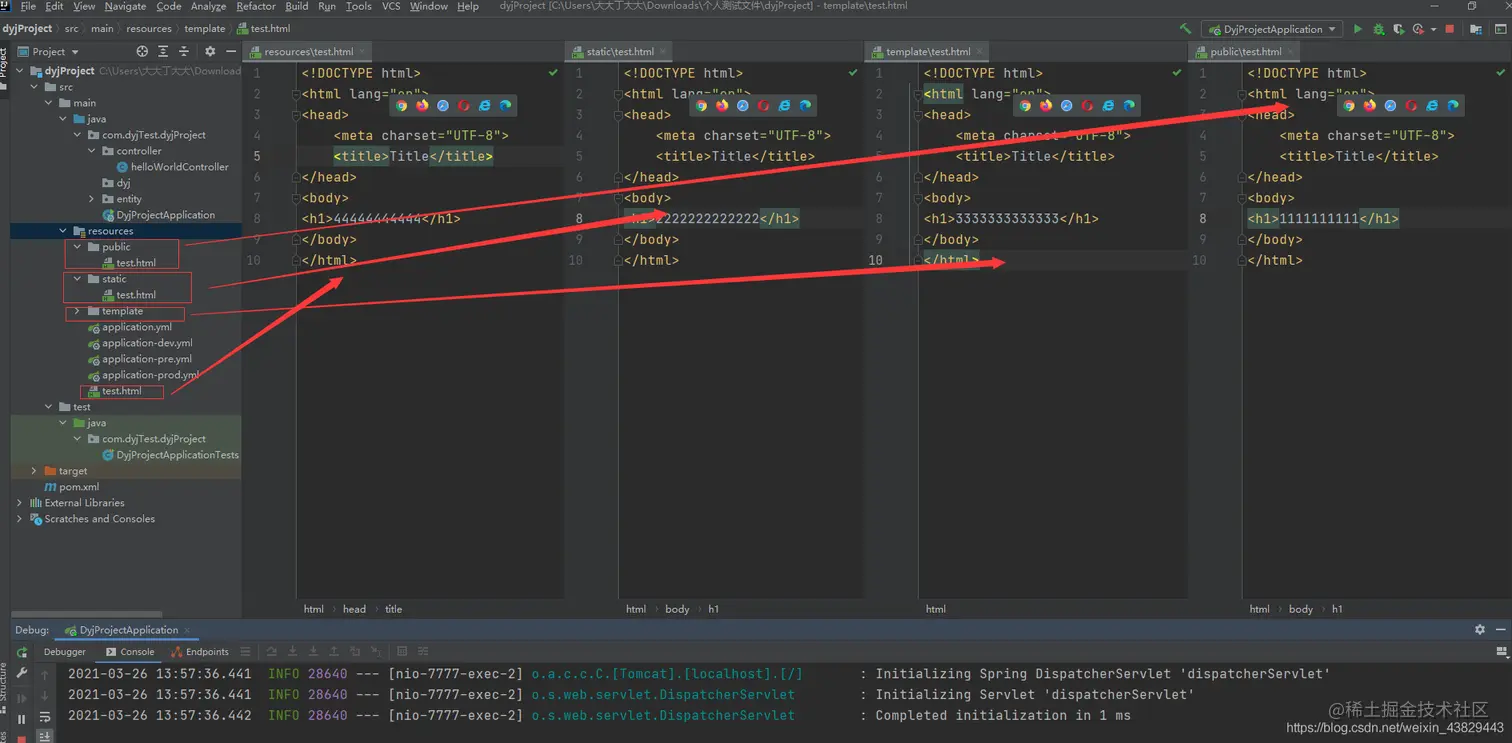Expand the template folder node
The height and width of the screenshot is (743, 1512).
click(77, 311)
